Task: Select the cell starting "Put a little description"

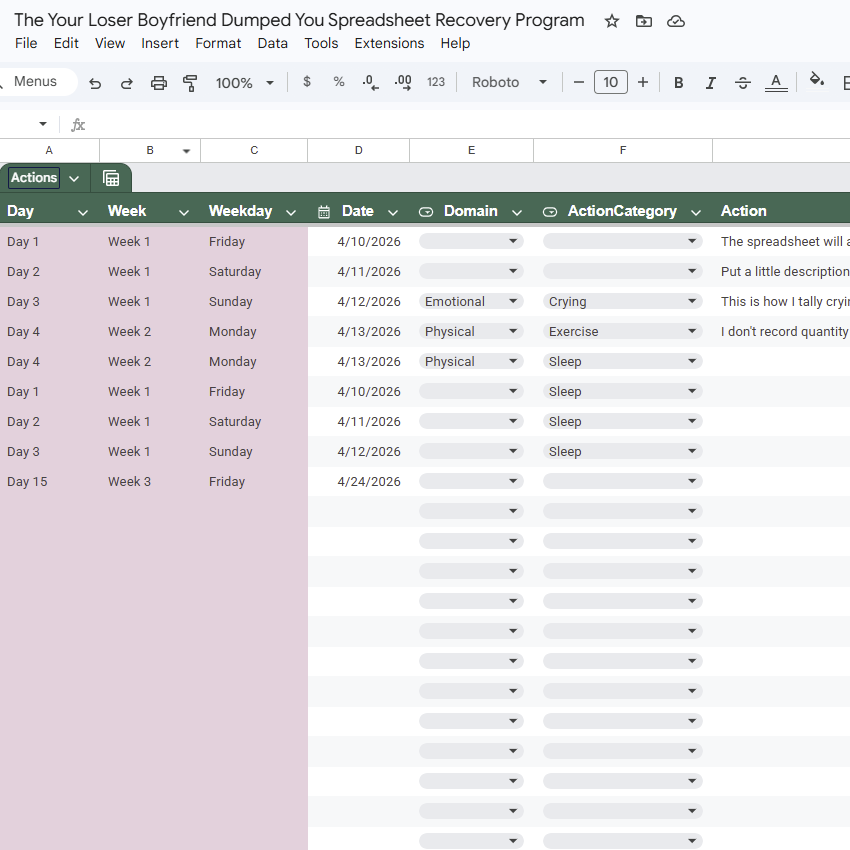Action: tap(782, 272)
